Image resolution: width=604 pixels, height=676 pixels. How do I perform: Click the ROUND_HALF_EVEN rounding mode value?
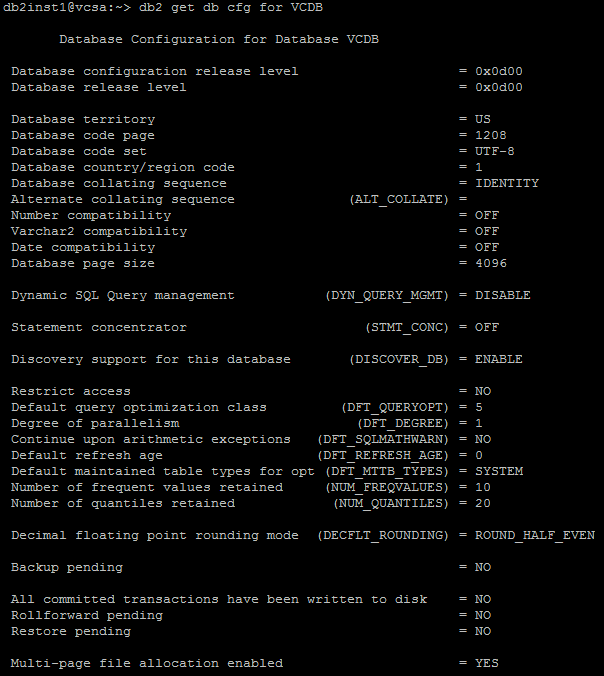pos(535,535)
